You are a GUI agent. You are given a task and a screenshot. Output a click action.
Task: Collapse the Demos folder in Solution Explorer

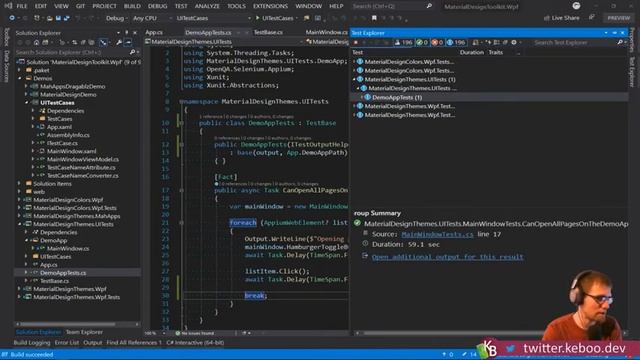pyautogui.click(x=20, y=78)
